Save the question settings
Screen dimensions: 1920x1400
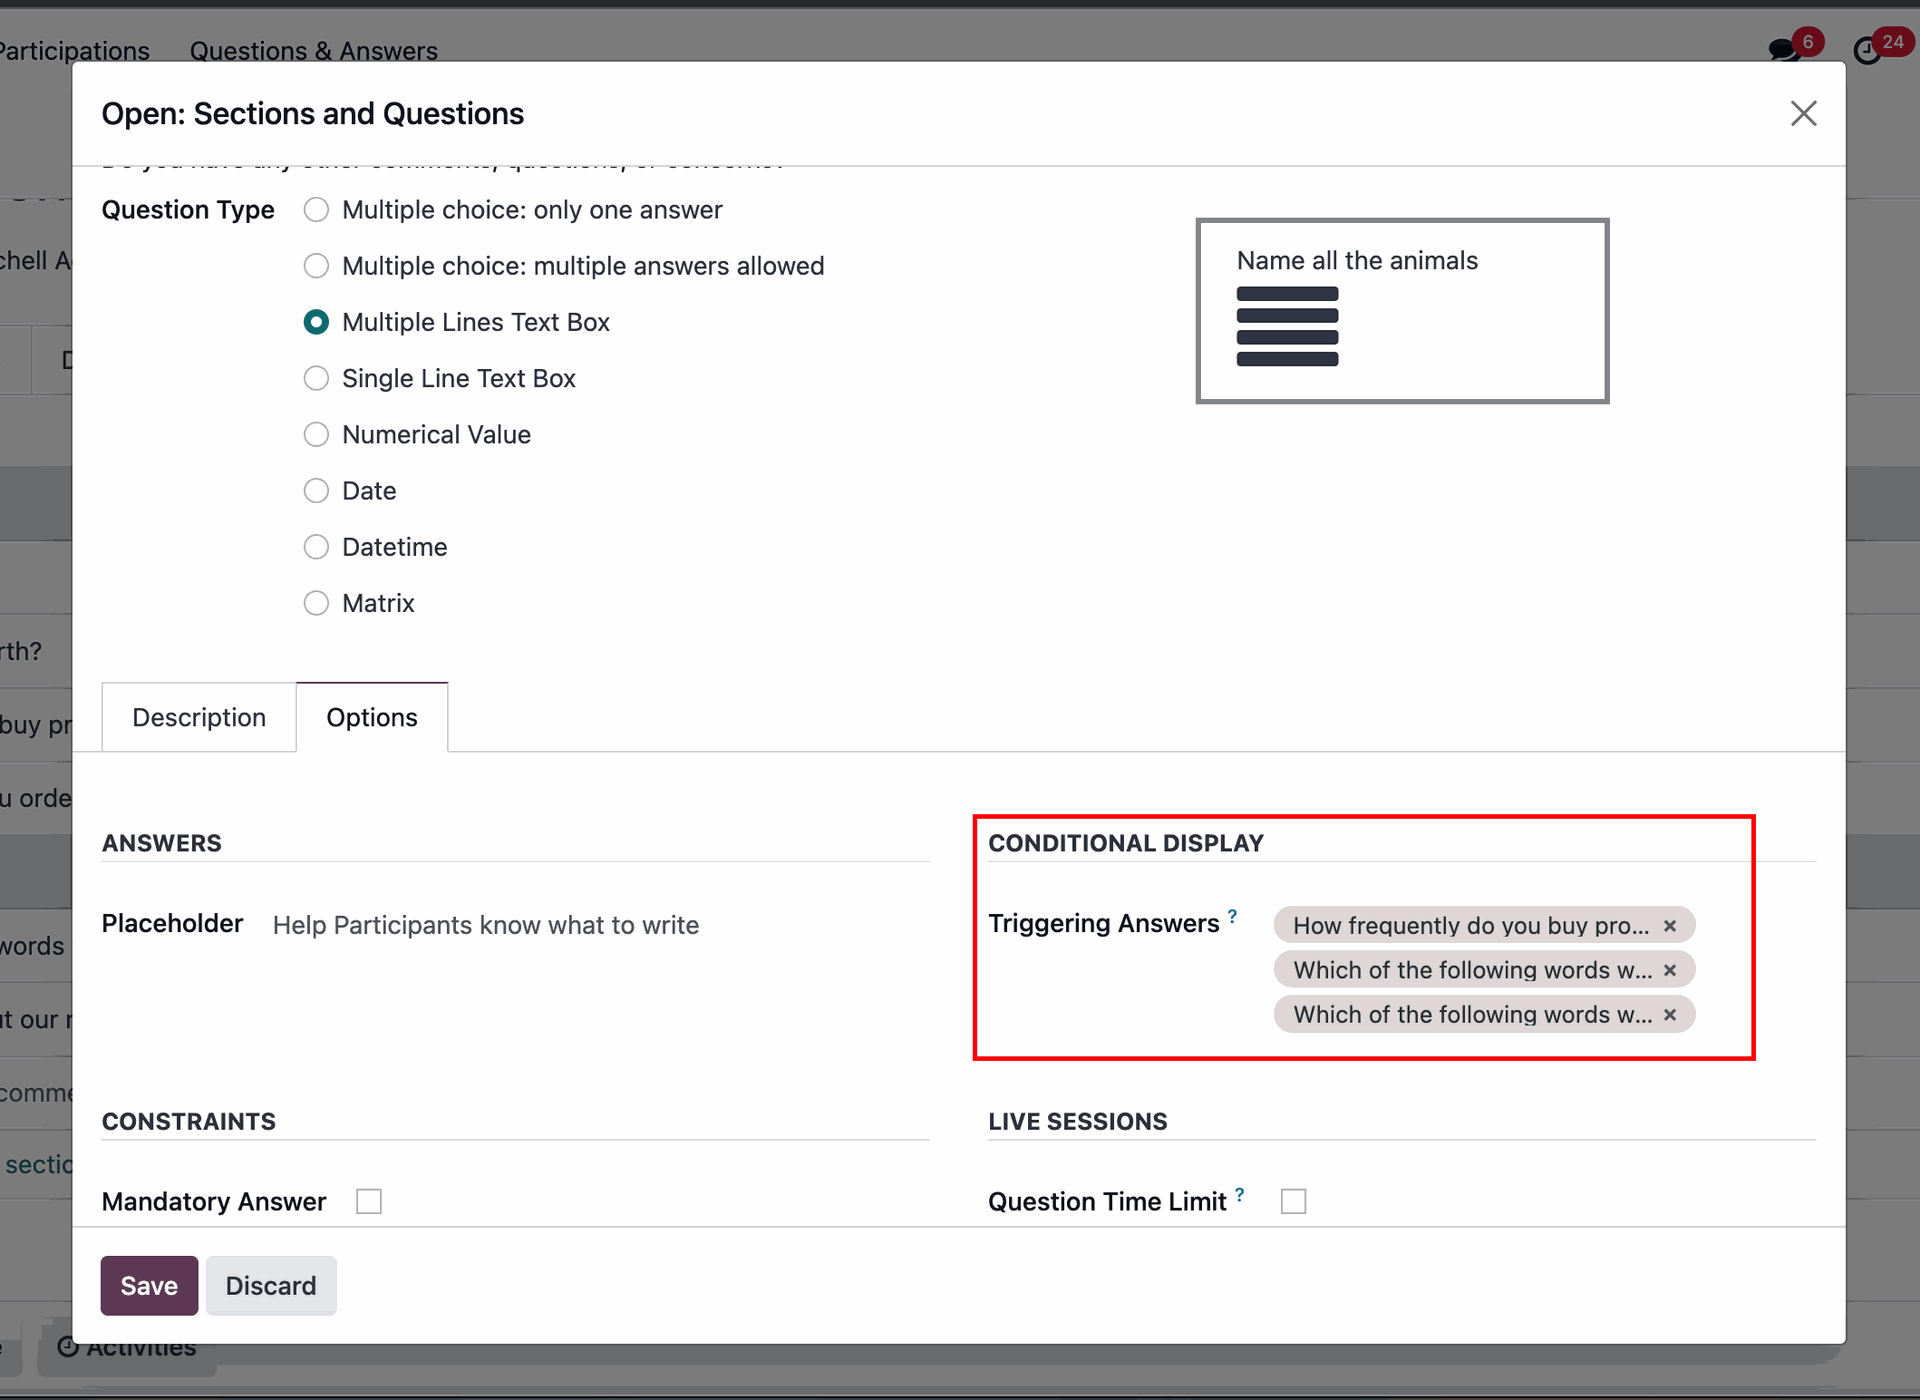[149, 1285]
